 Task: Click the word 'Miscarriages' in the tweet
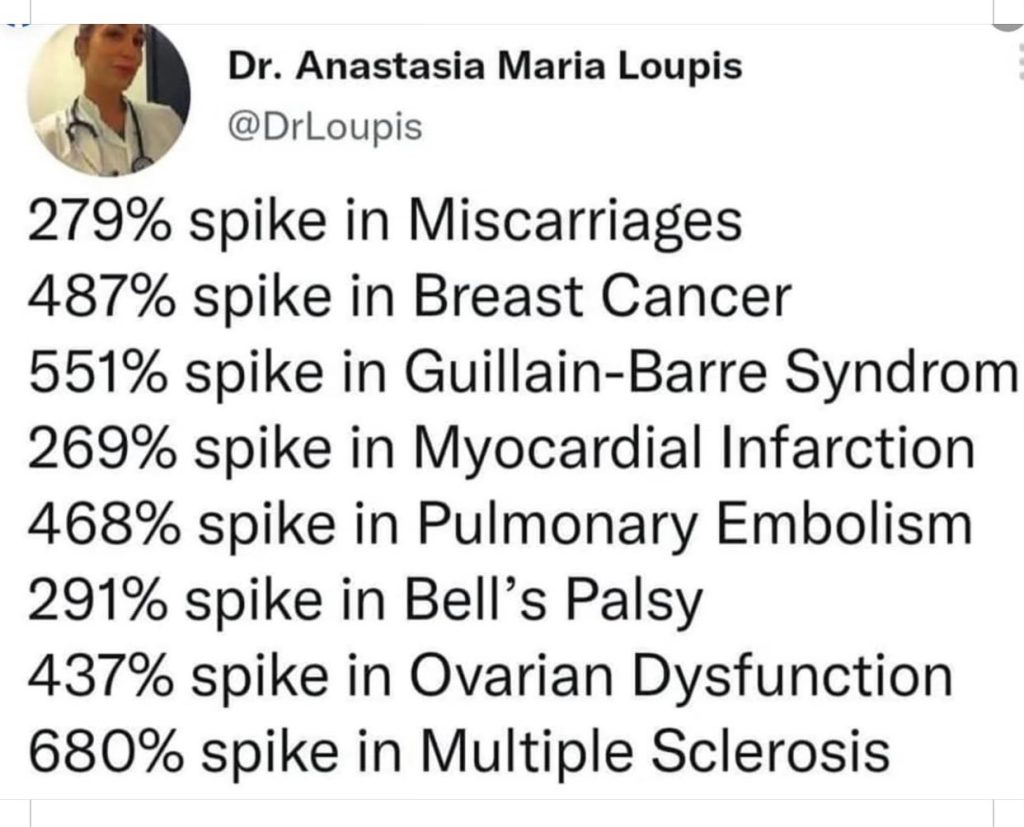click(x=576, y=220)
